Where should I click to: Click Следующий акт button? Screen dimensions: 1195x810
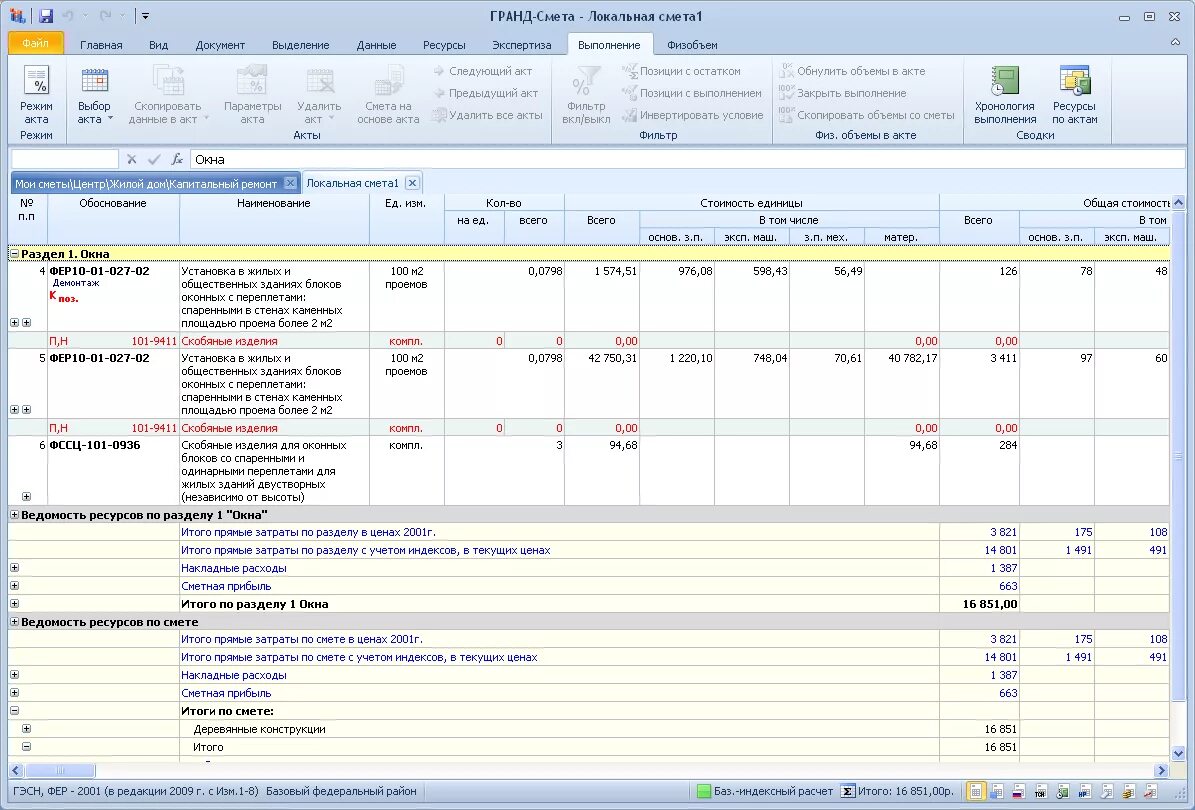coord(483,71)
